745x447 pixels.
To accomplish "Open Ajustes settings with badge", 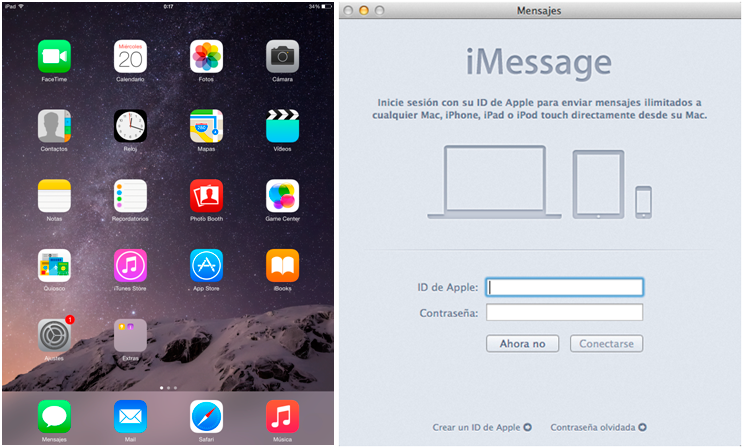I will pyautogui.click(x=54, y=336).
